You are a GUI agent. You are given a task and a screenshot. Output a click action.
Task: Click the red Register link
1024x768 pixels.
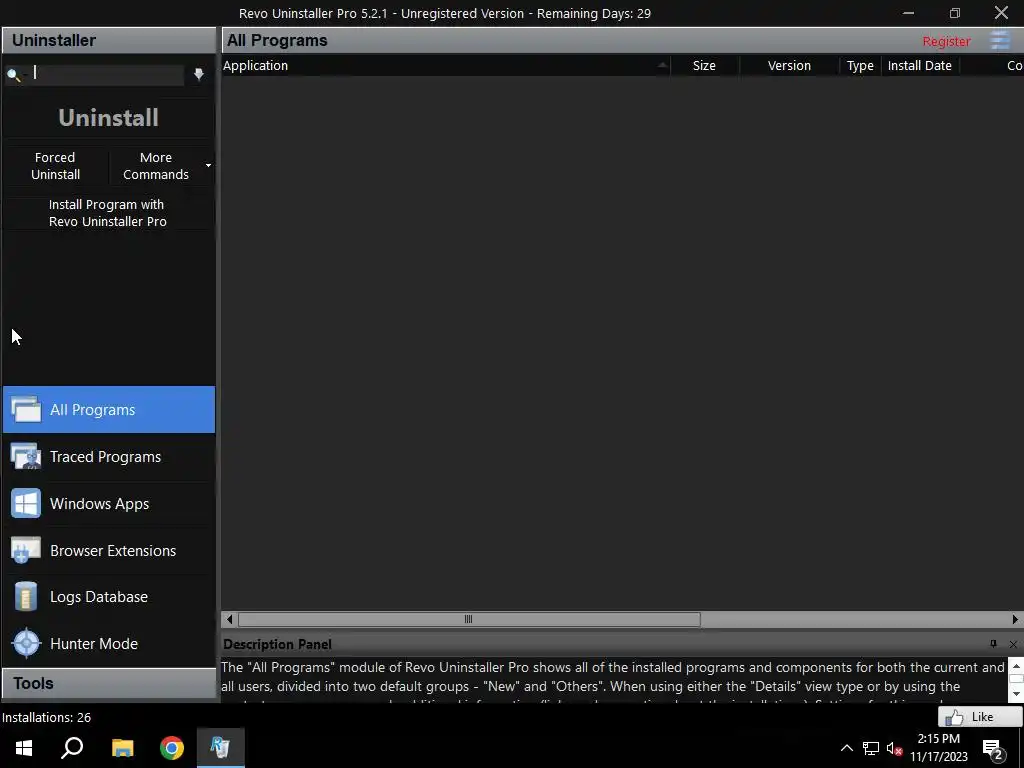(x=946, y=41)
